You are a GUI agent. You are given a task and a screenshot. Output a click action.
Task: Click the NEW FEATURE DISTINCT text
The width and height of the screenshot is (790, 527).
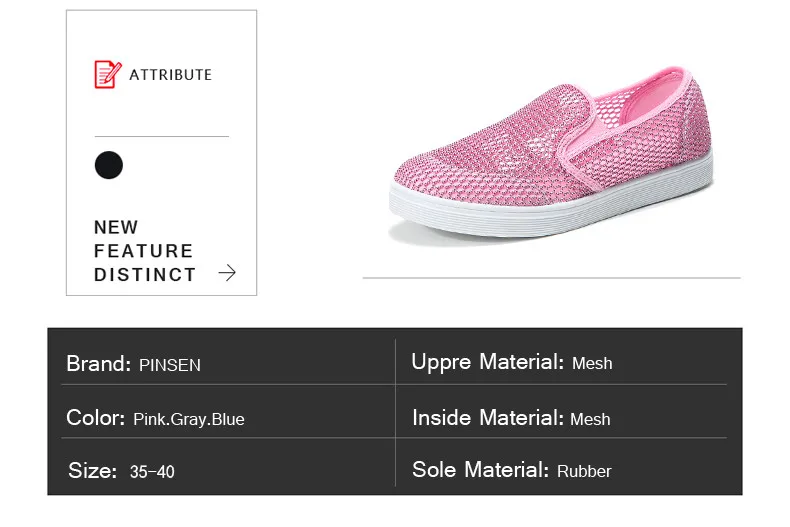click(144, 251)
